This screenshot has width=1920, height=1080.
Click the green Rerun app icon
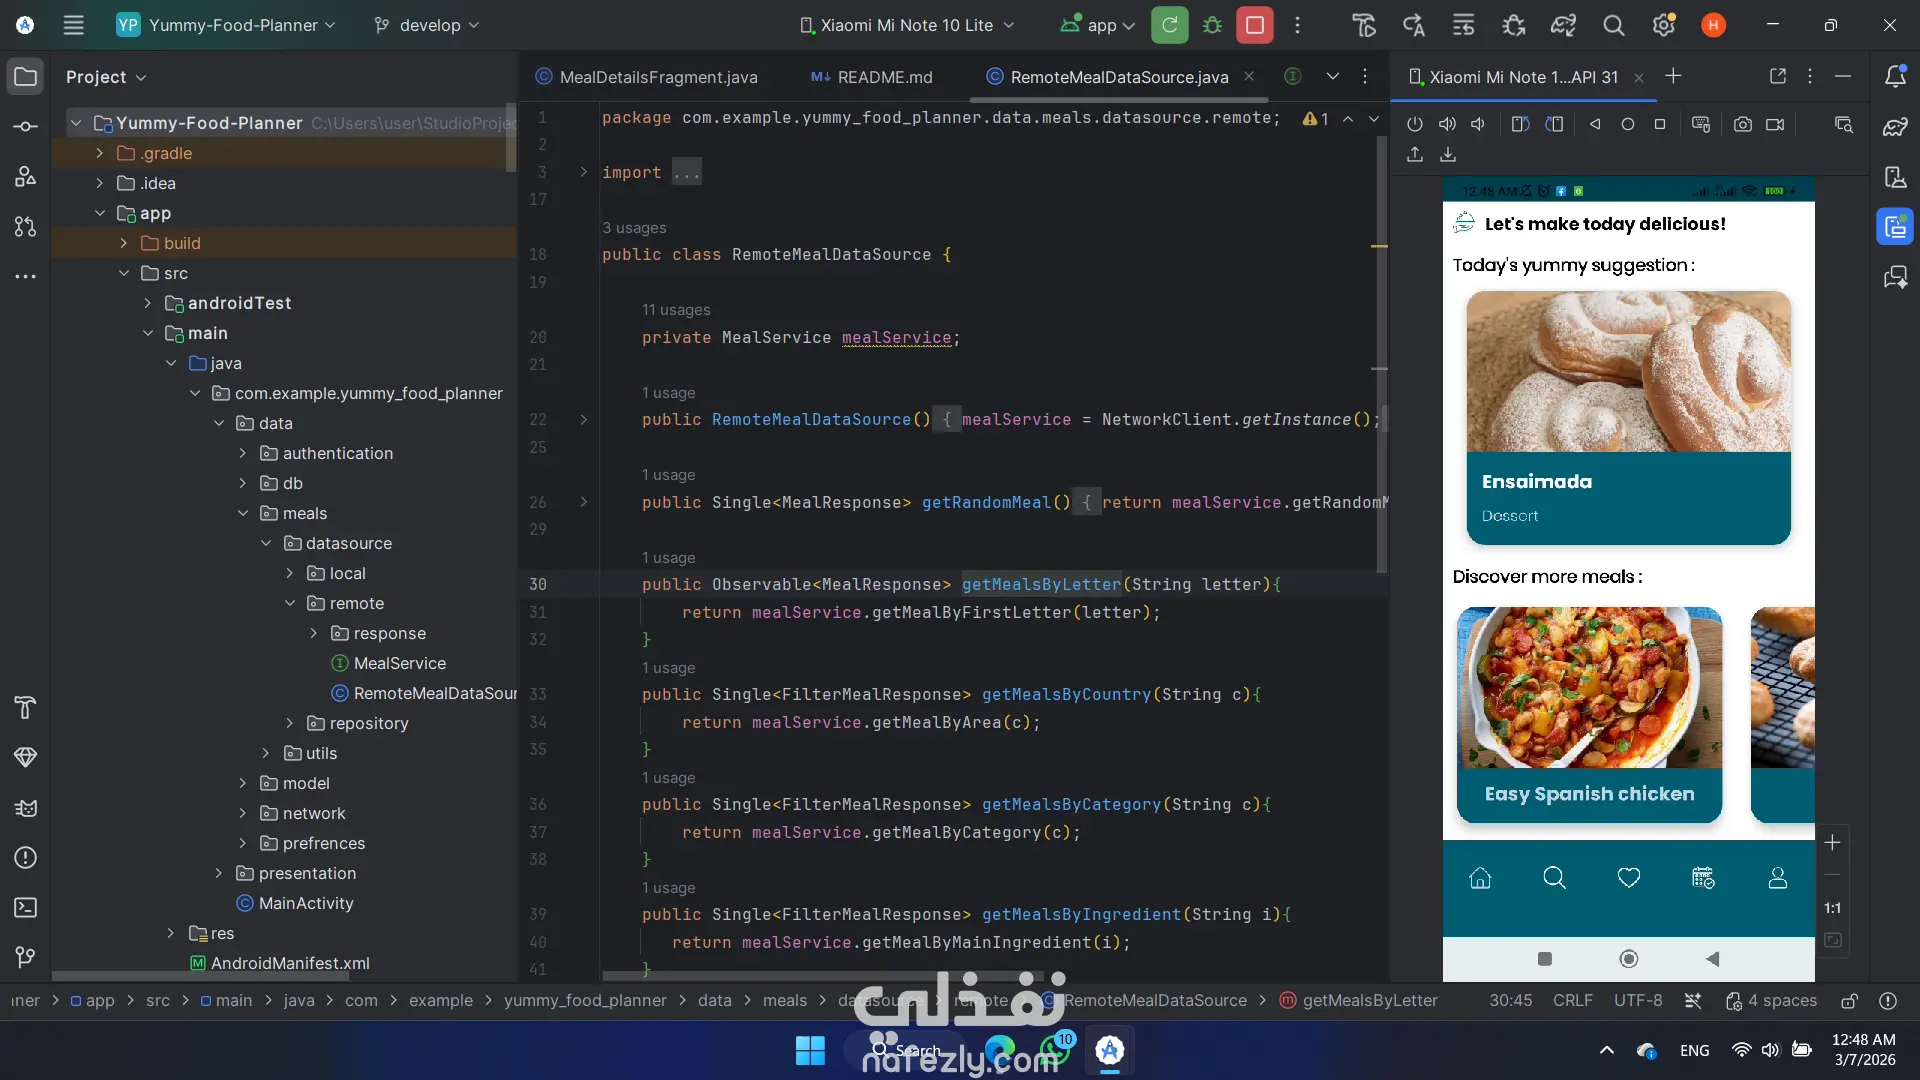click(1169, 25)
